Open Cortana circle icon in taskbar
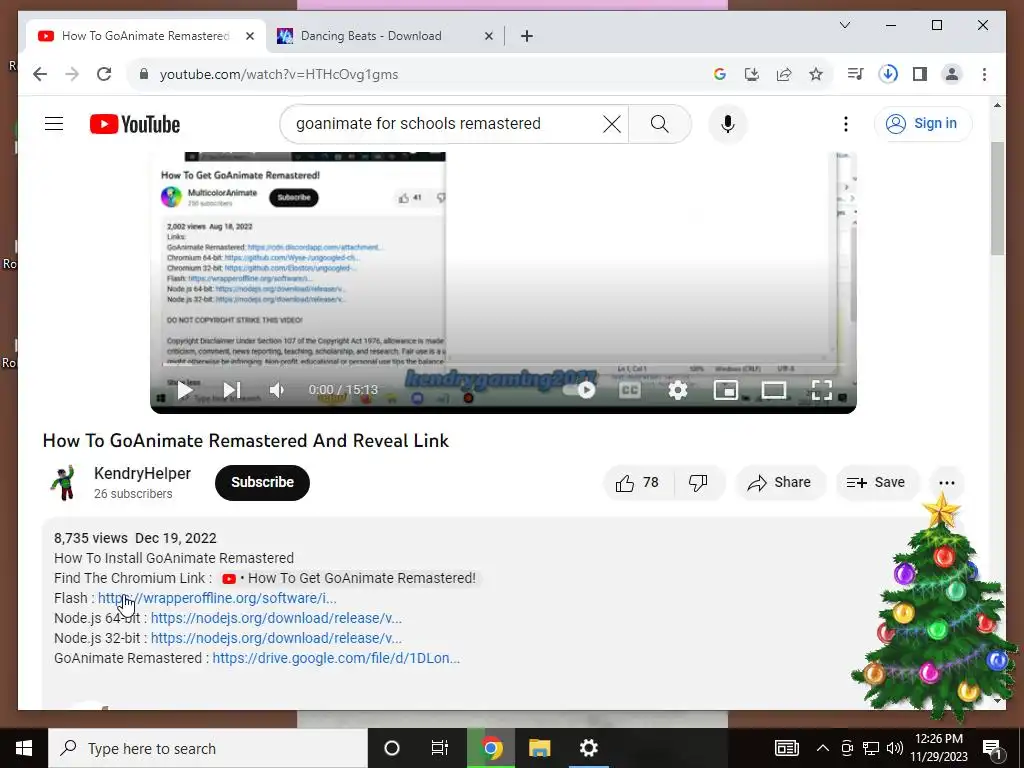This screenshot has width=1024, height=768. [x=392, y=748]
